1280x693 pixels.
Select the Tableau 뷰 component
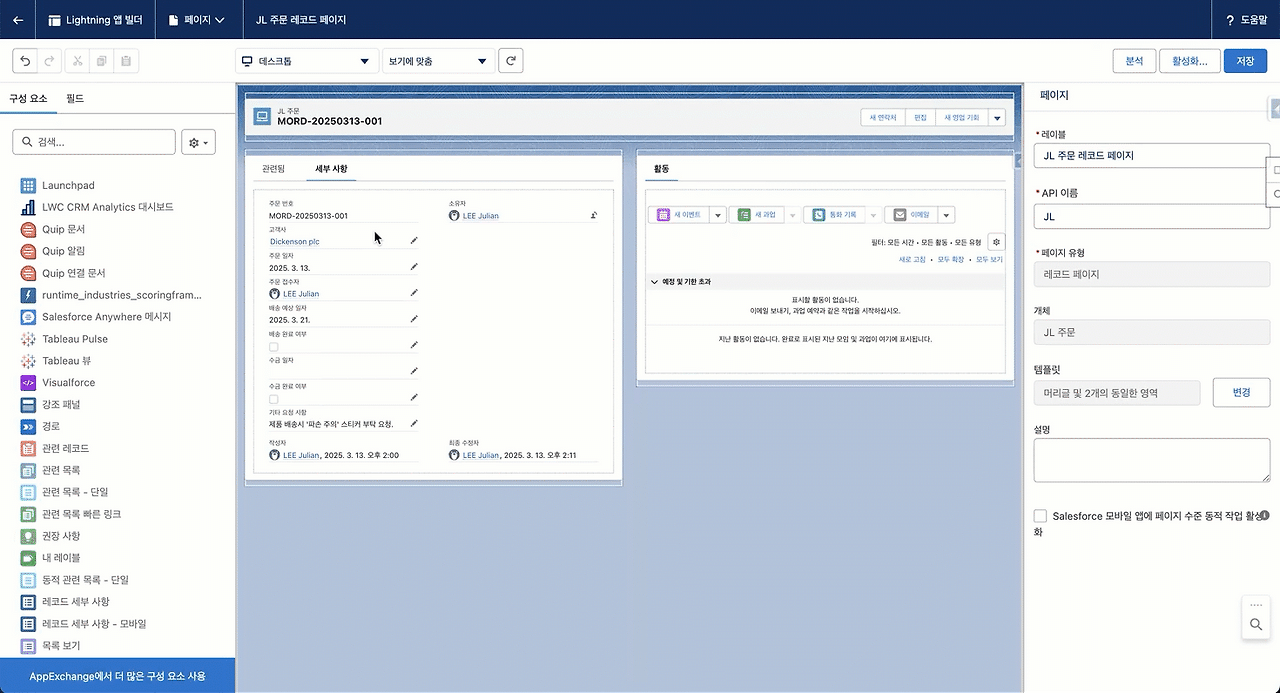click(56, 361)
